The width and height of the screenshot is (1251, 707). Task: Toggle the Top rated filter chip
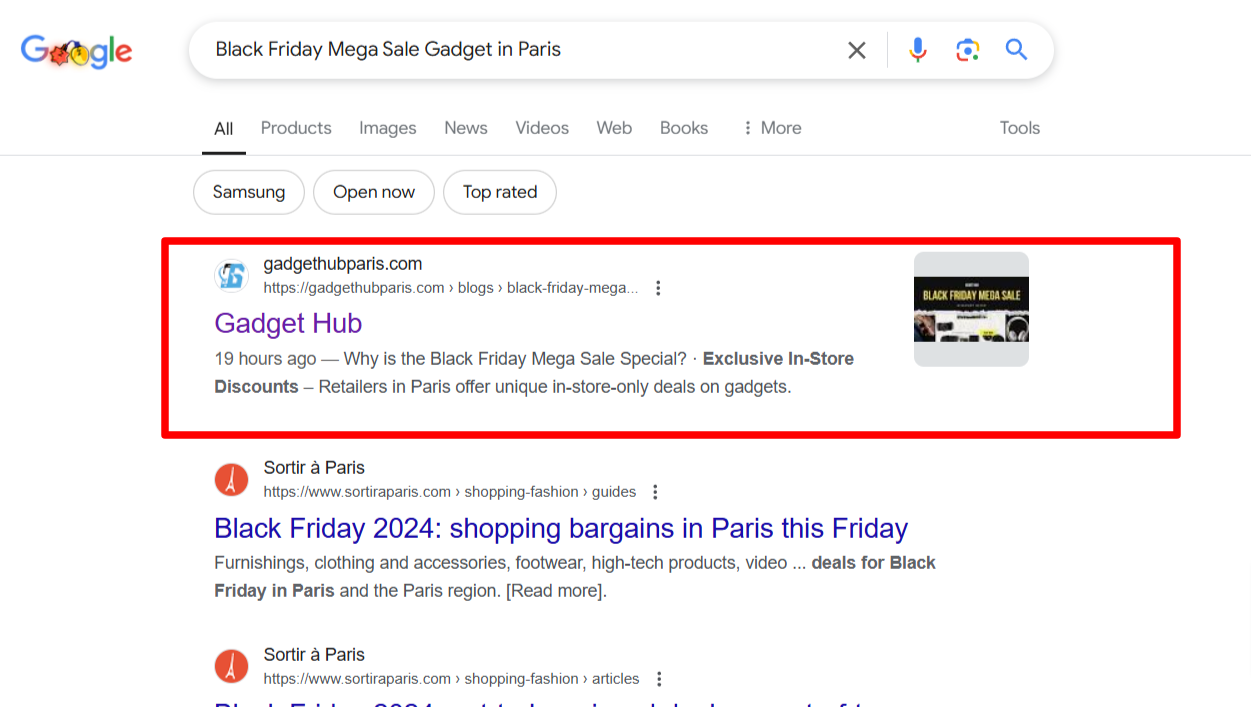tap(500, 192)
